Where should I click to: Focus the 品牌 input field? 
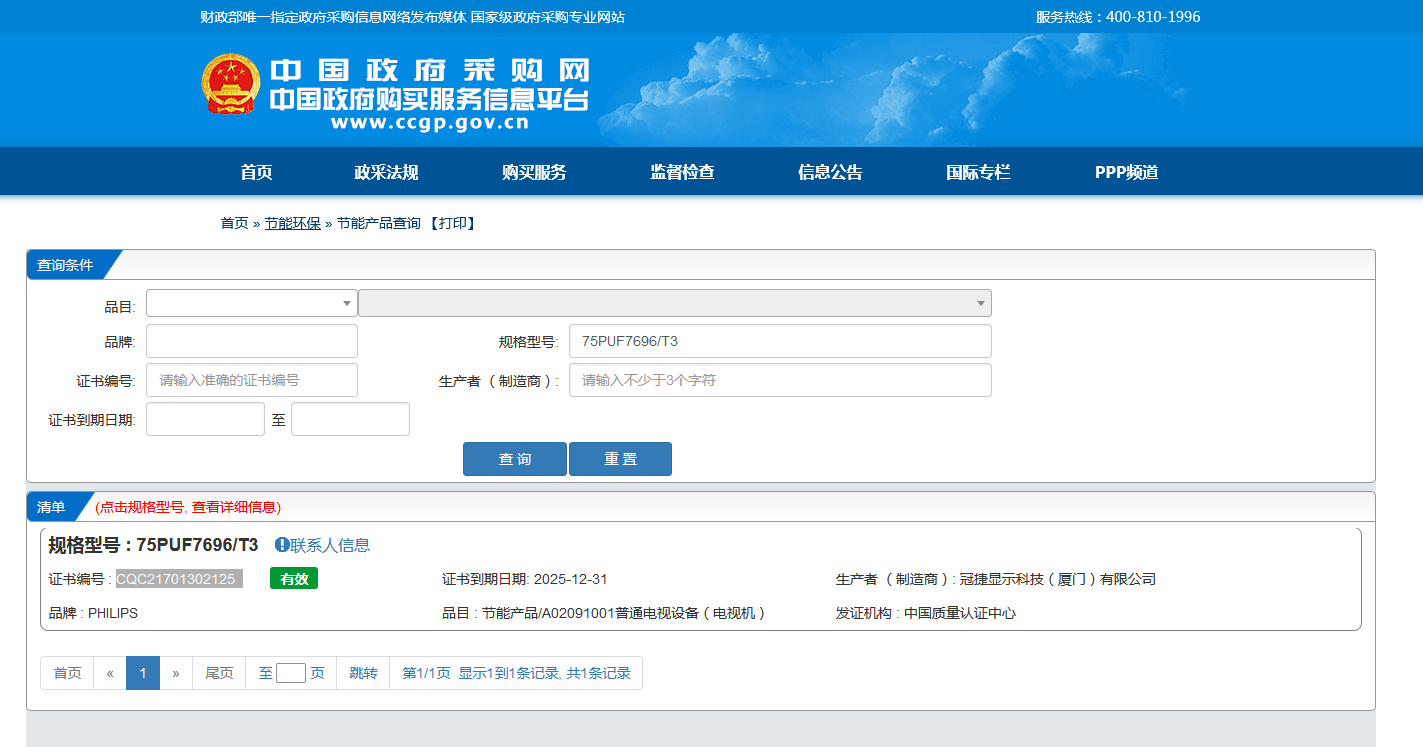(x=252, y=341)
